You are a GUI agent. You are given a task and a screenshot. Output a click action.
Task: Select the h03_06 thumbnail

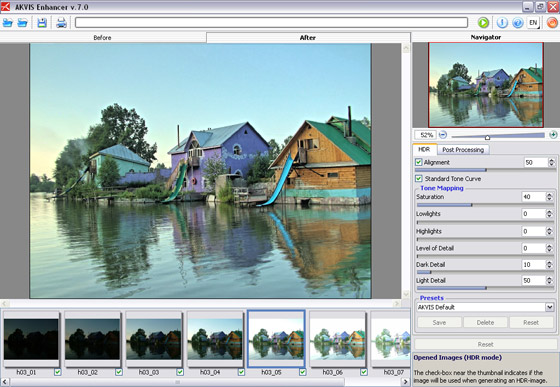pos(338,339)
